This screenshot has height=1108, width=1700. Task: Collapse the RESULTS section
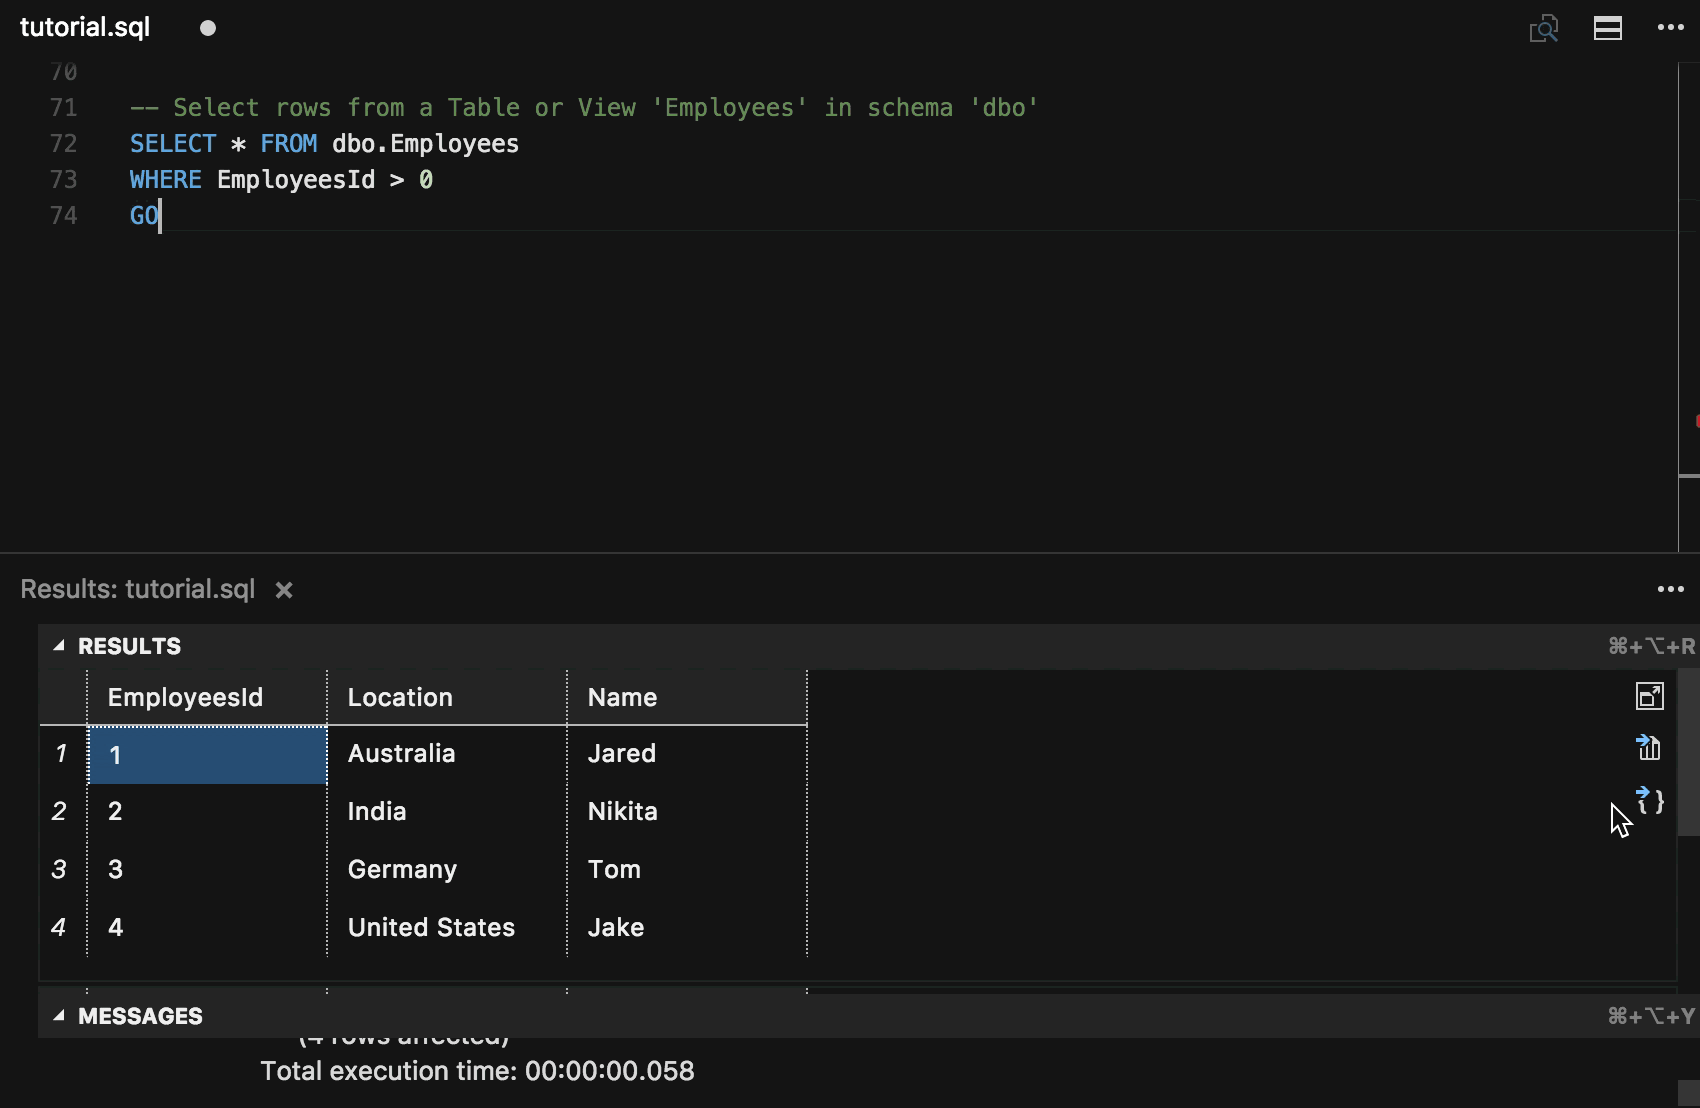(60, 646)
